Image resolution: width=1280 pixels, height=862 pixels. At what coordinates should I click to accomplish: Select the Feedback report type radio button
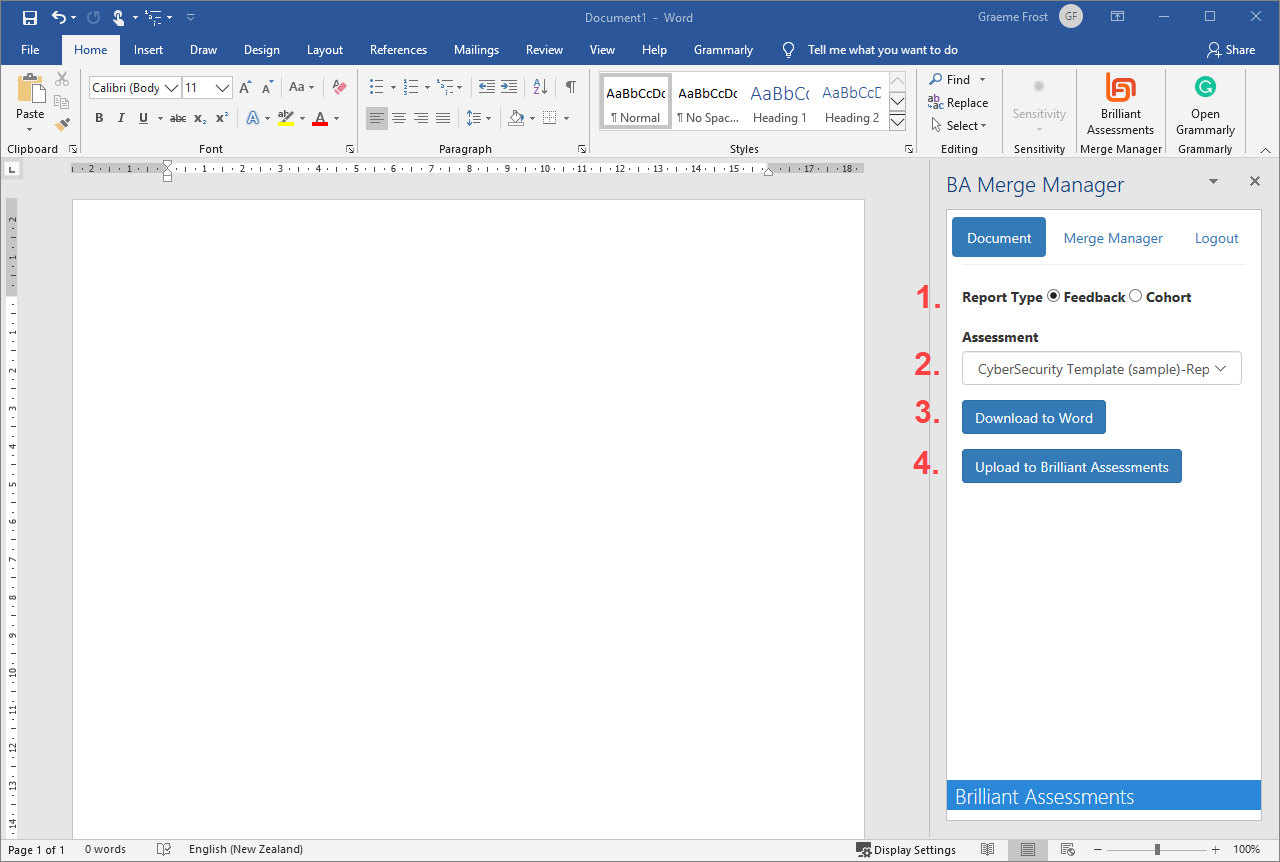click(1053, 296)
